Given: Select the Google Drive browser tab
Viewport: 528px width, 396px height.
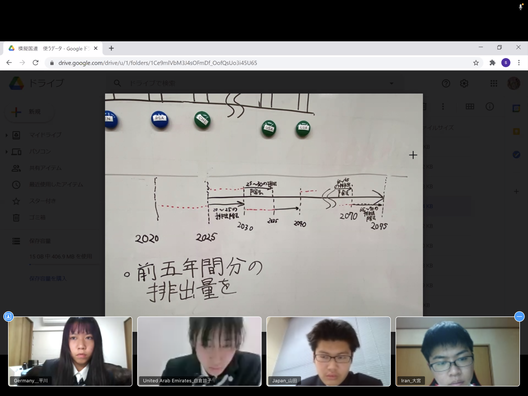Looking at the screenshot, I should 52,48.
